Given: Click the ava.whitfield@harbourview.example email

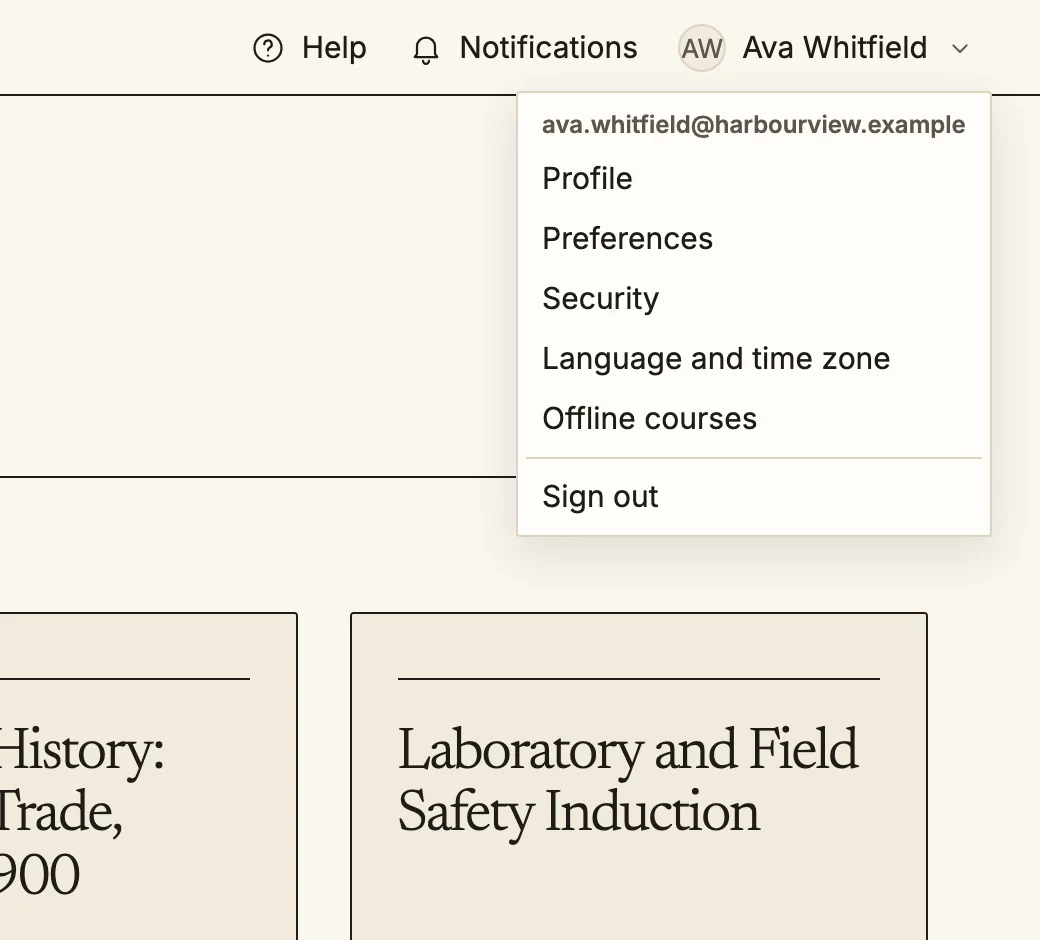Looking at the screenshot, I should click(x=753, y=125).
